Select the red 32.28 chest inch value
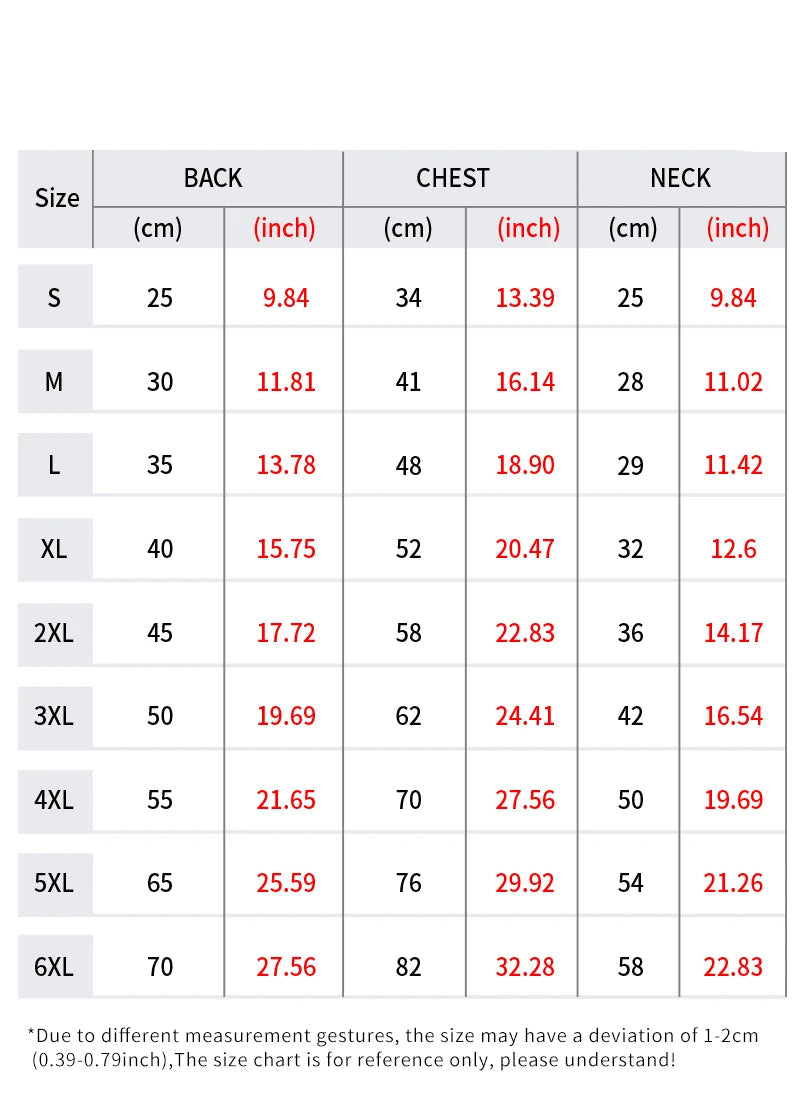 pos(525,967)
